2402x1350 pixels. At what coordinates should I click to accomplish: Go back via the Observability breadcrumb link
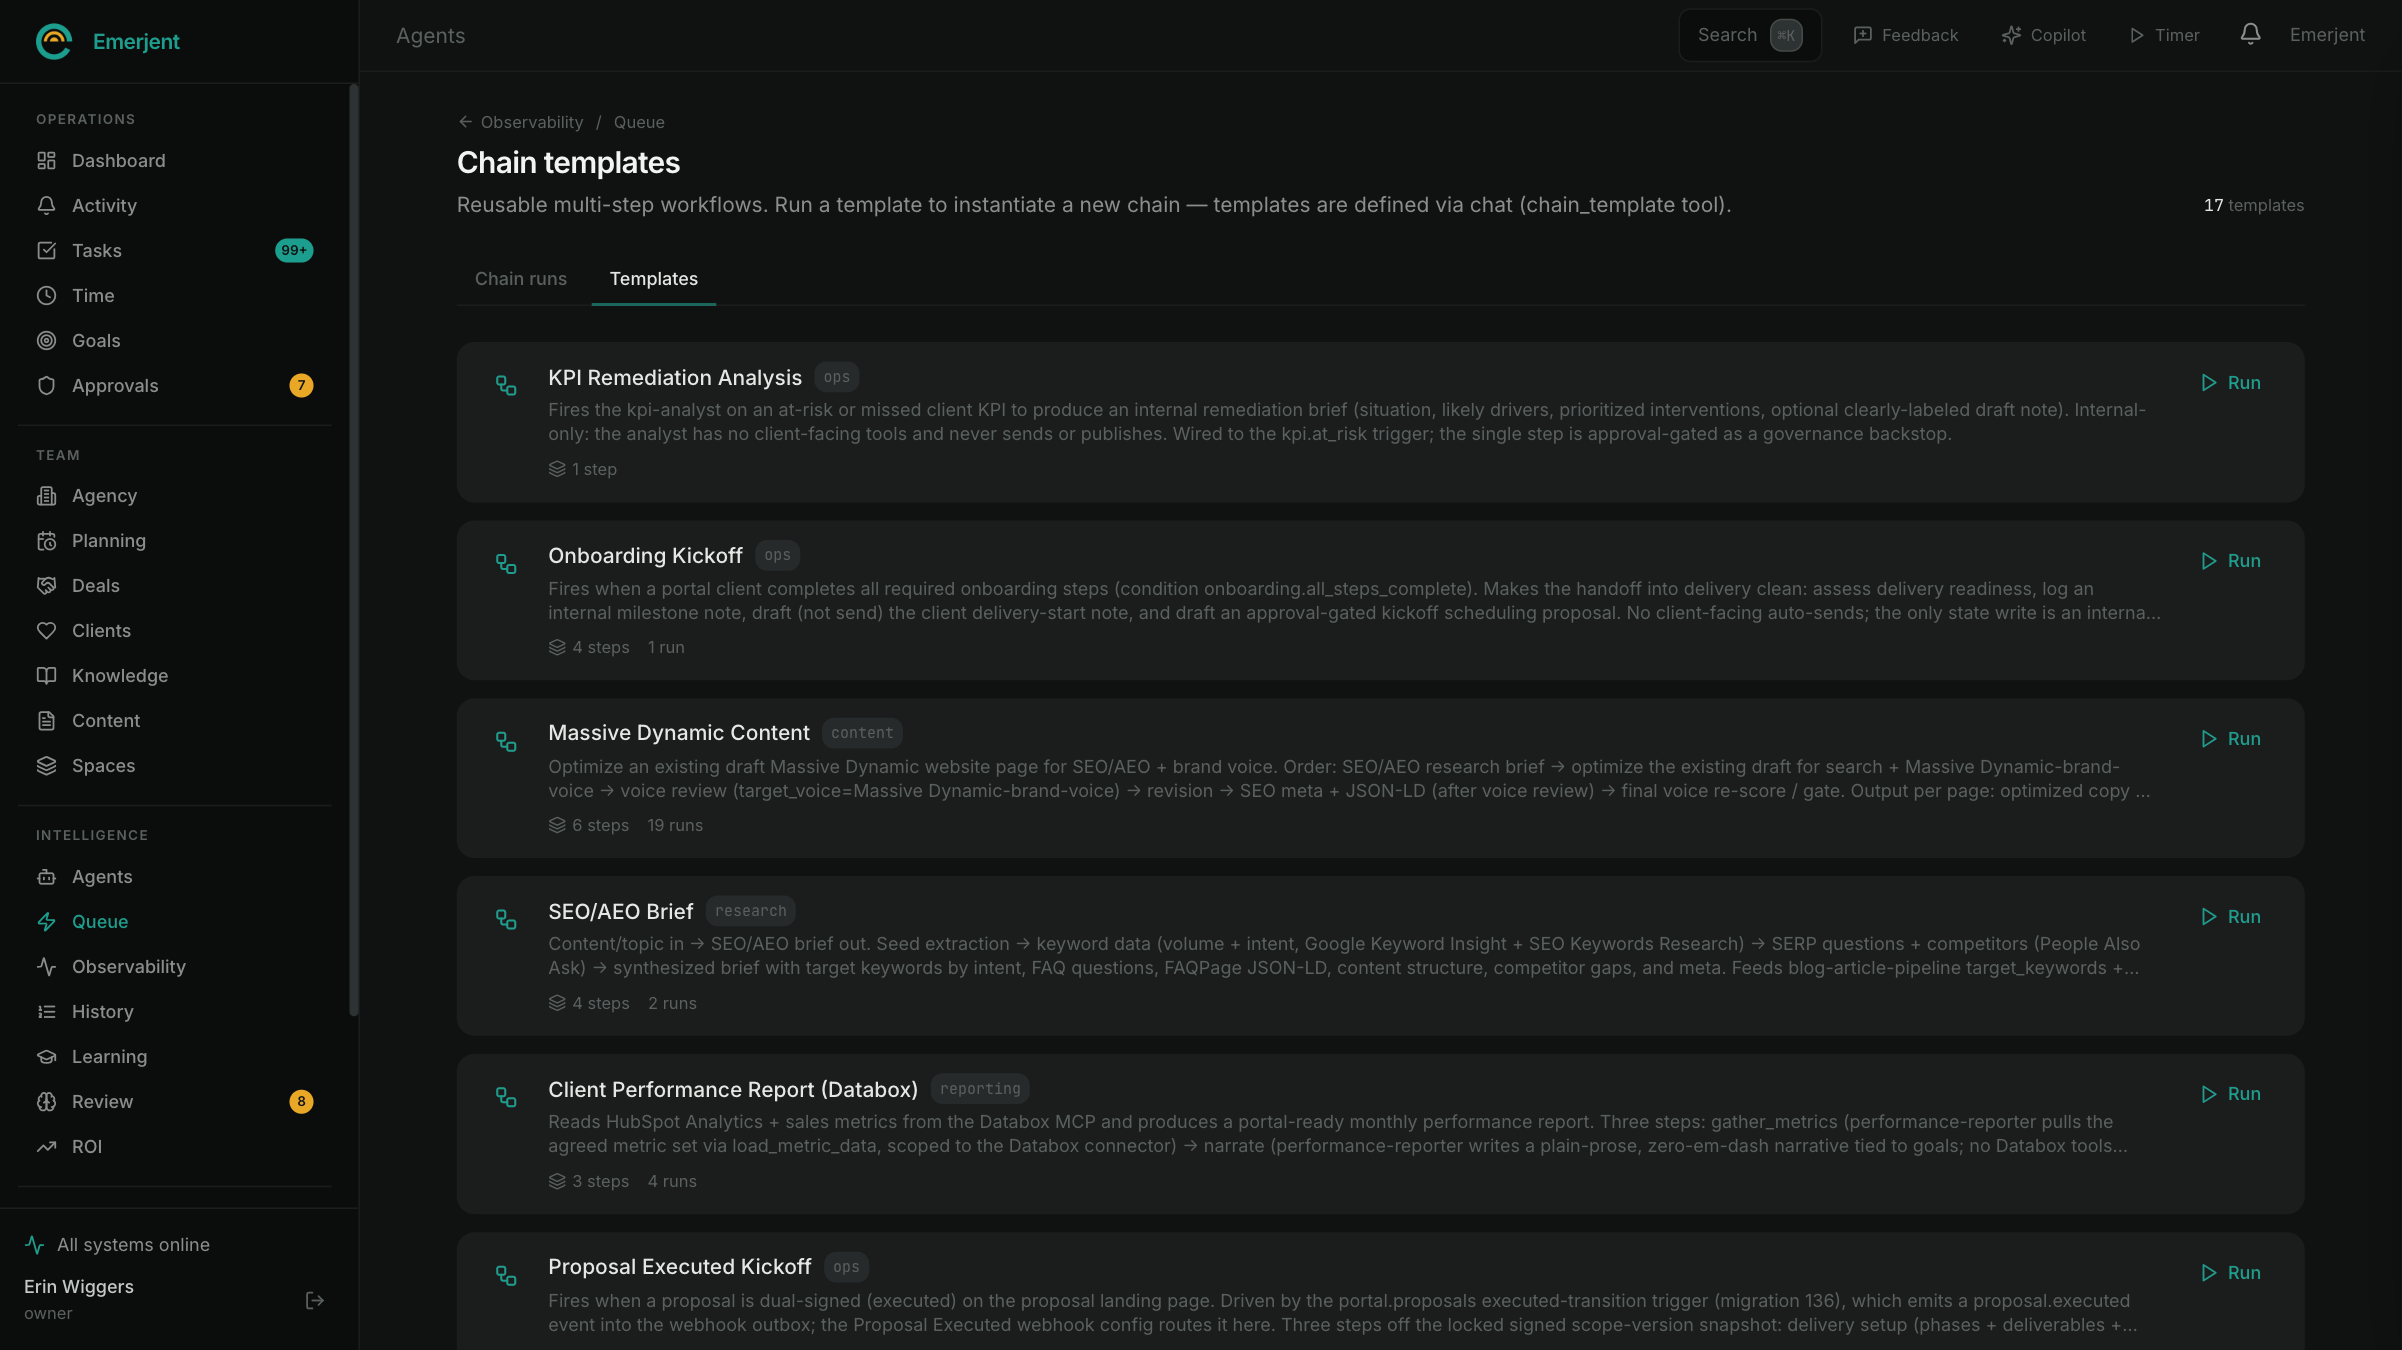521,122
